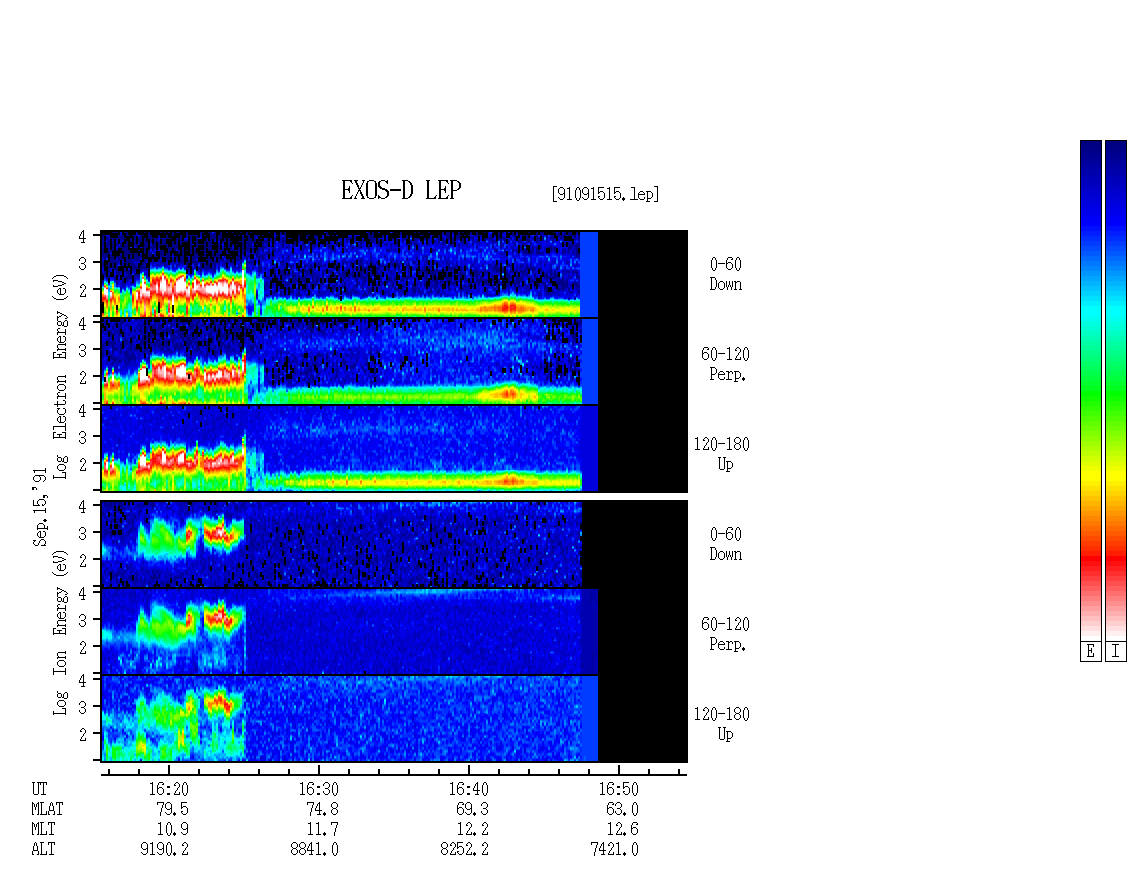Screen dimensions: 1130x875
Task: Click the ALT value 8841.0
Action: (x=314, y=850)
